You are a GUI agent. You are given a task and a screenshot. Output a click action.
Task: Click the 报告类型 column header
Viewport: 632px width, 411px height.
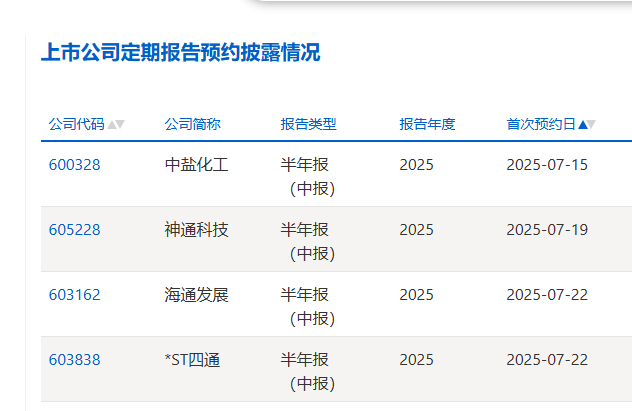point(308,124)
